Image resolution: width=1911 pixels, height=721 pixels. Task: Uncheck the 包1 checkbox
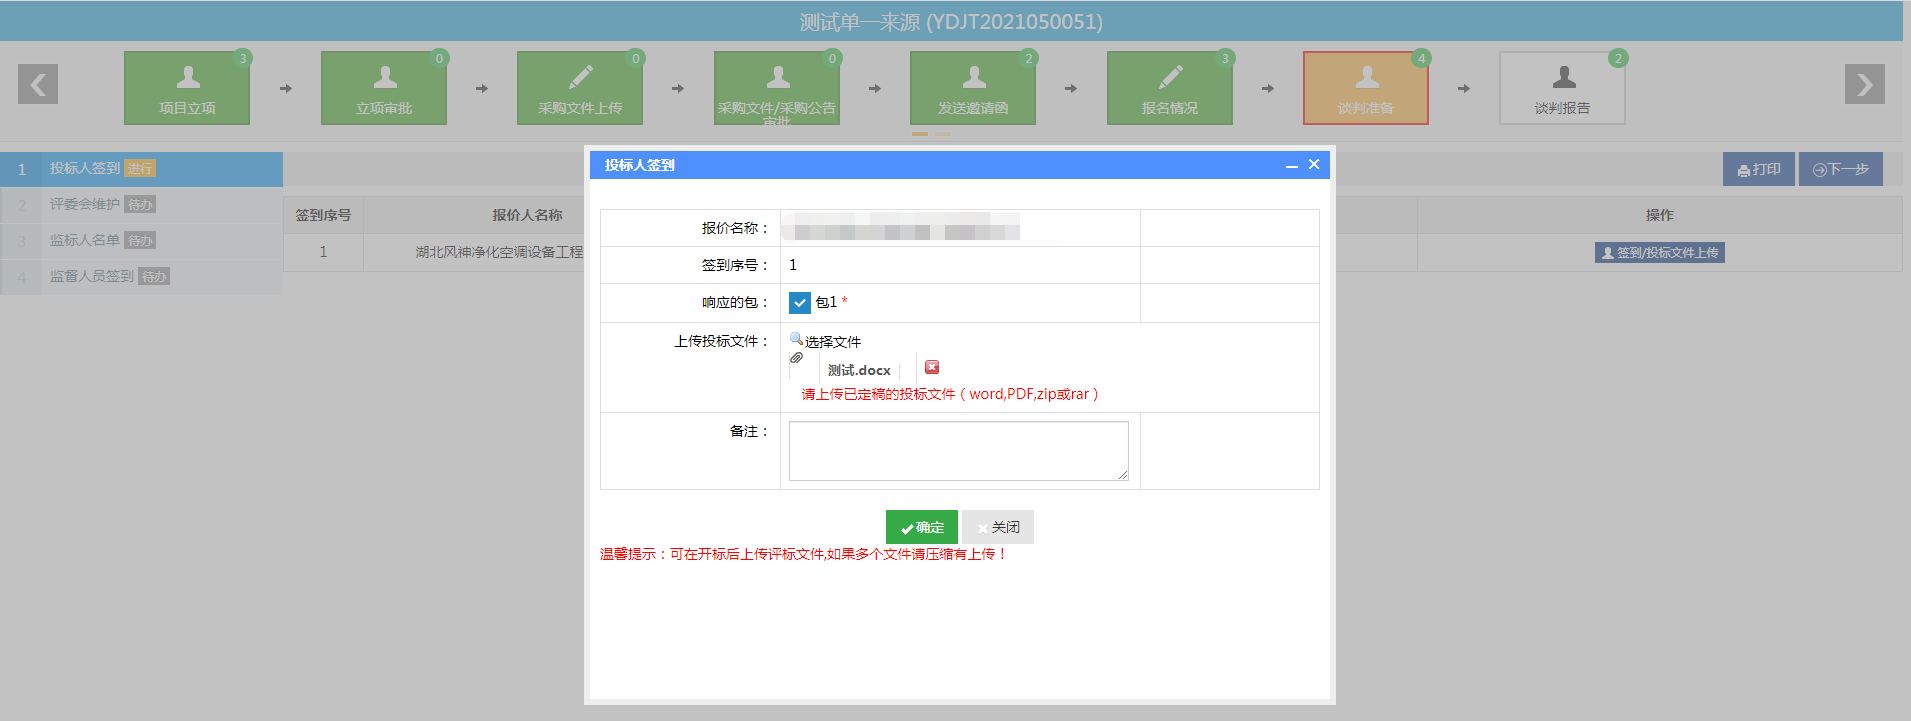pyautogui.click(x=800, y=302)
